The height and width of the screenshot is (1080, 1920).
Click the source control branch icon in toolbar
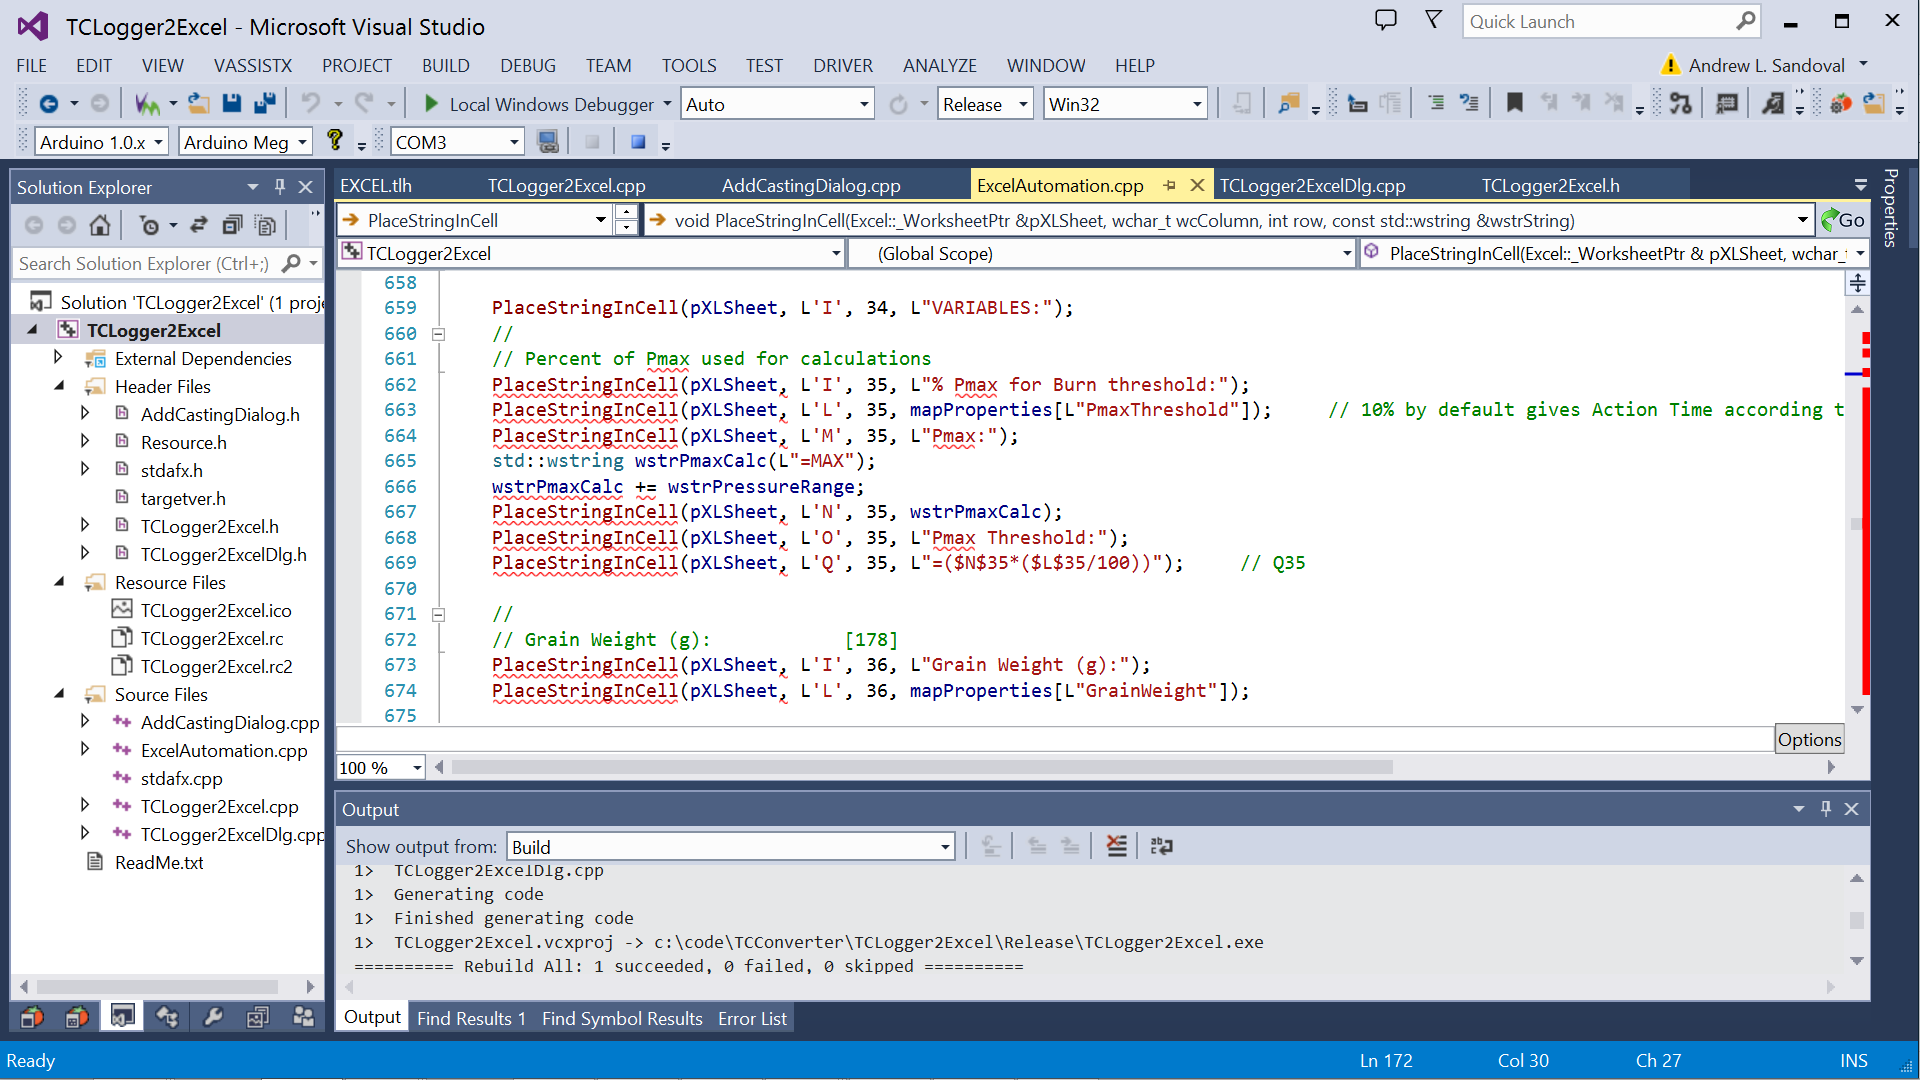1681,103
